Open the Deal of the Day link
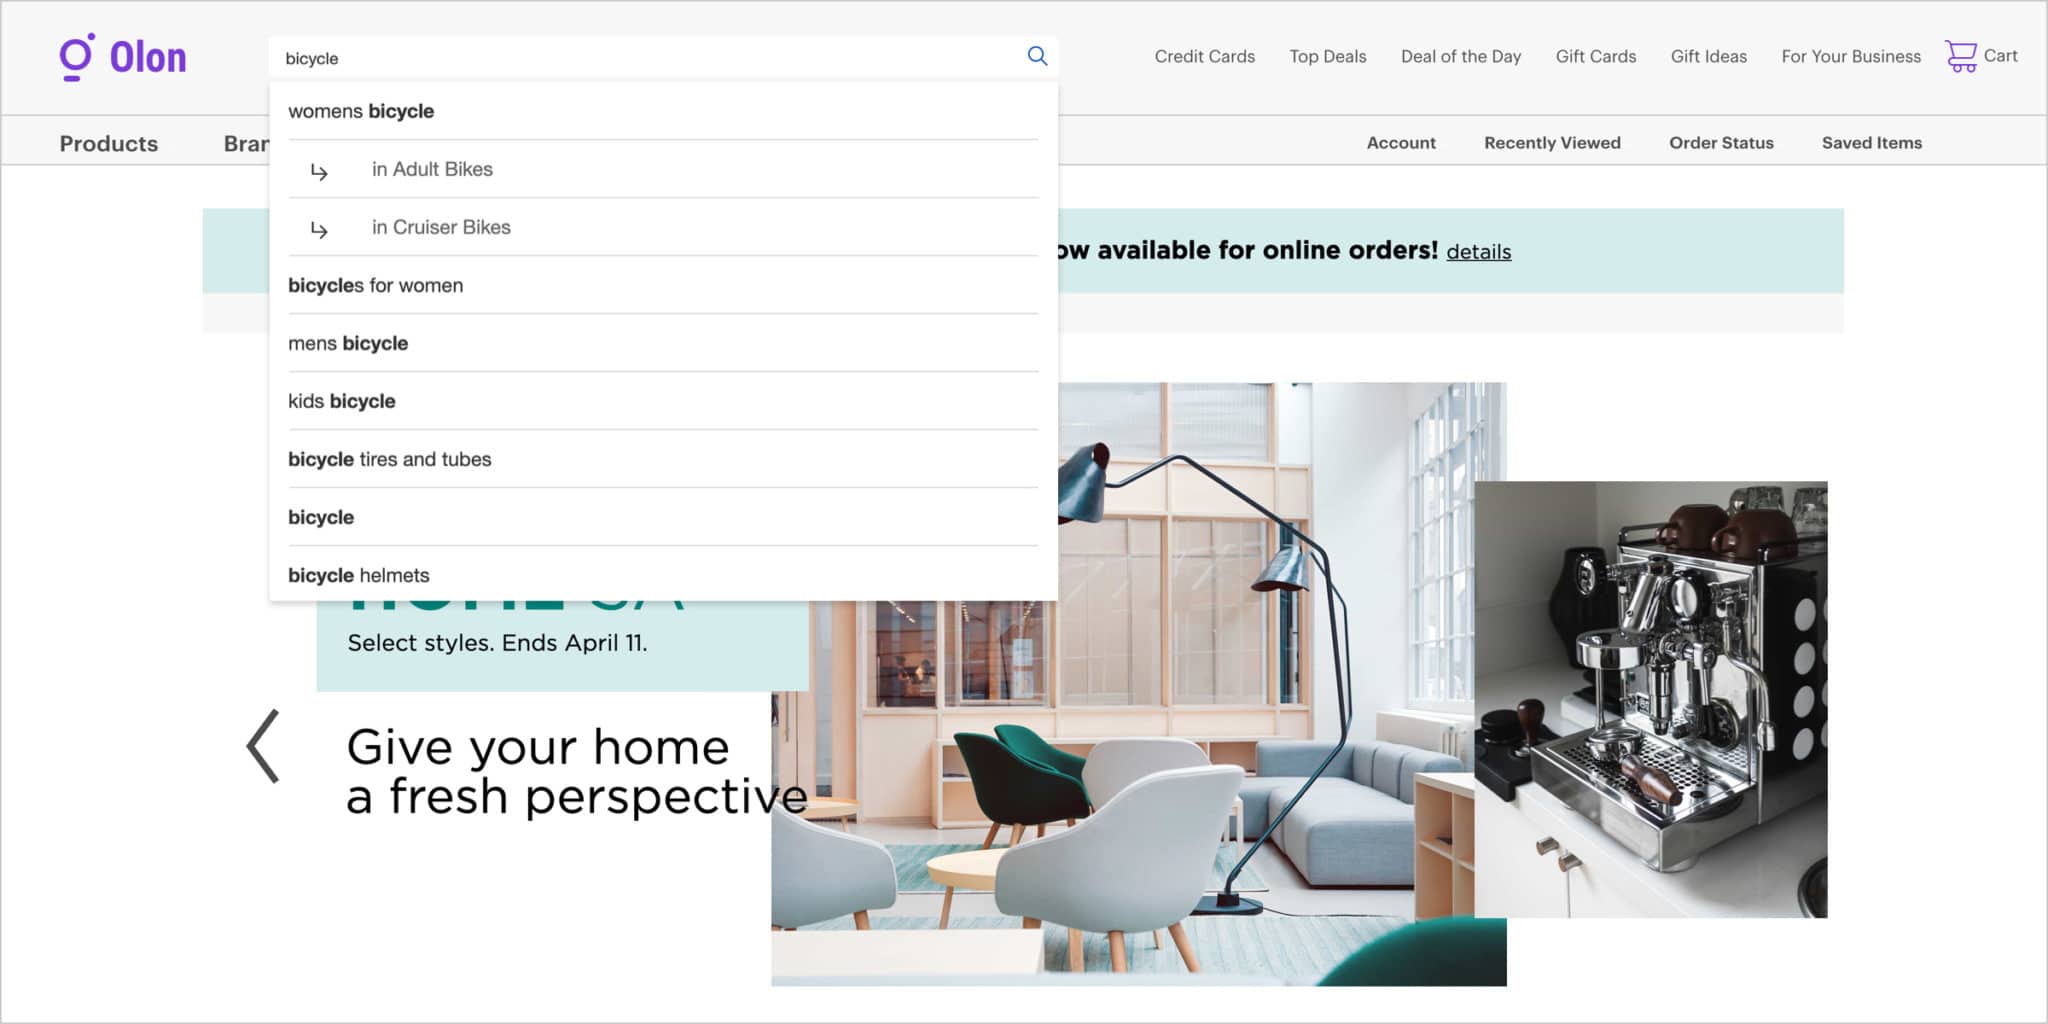The height and width of the screenshot is (1024, 2048). click(x=1460, y=57)
